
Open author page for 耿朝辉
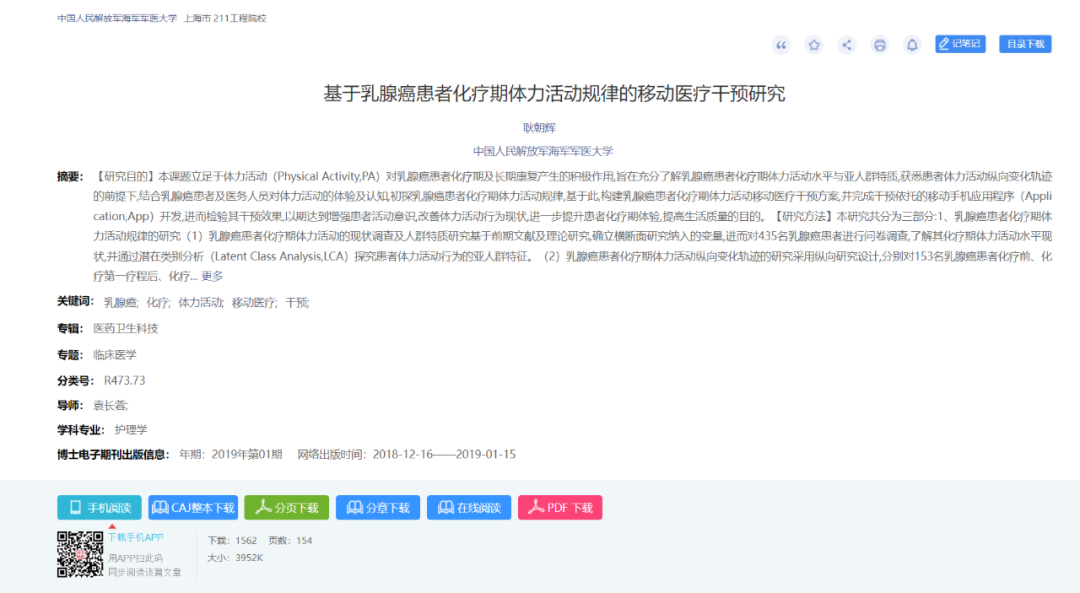(x=539, y=127)
